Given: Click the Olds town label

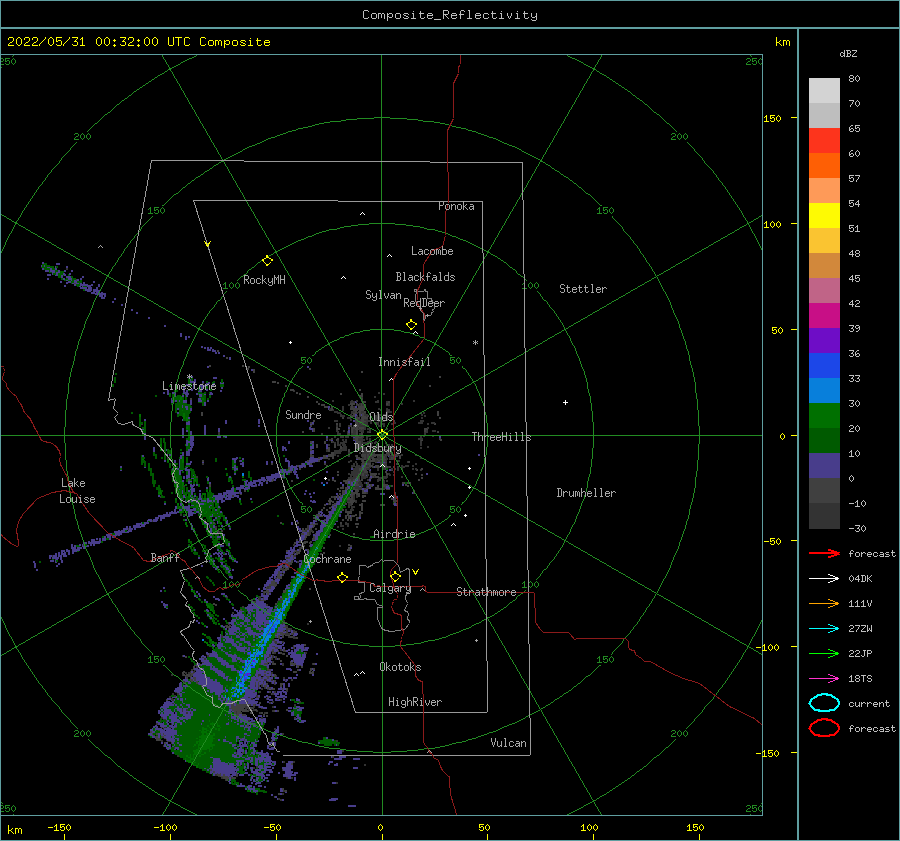Looking at the screenshot, I should pos(381,417).
